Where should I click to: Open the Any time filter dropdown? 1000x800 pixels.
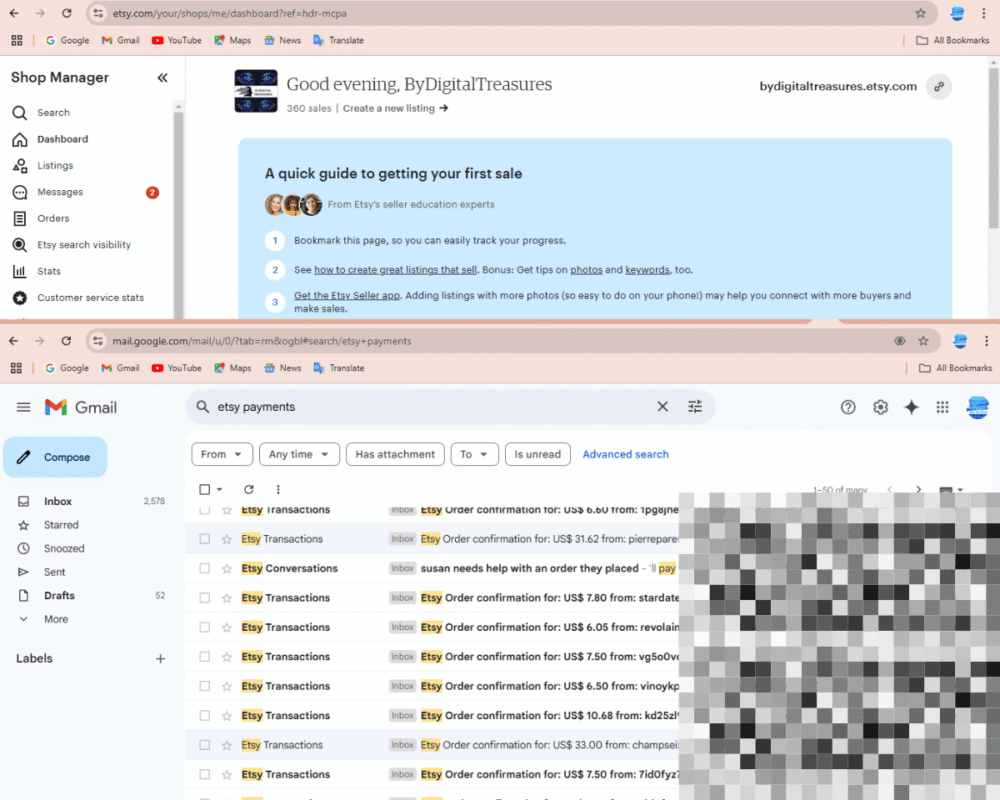pyautogui.click(x=299, y=454)
